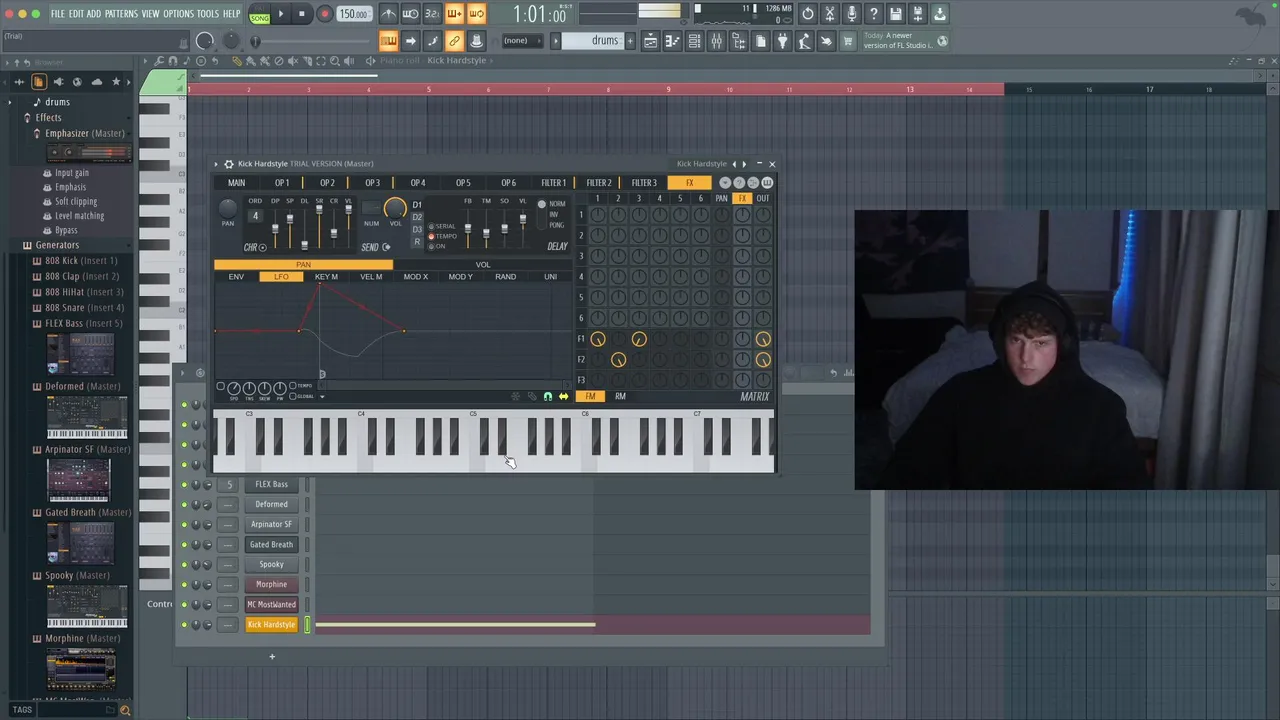Enable the SERIAL delay radio option
Viewport: 1280px width, 720px height.
coord(431,227)
